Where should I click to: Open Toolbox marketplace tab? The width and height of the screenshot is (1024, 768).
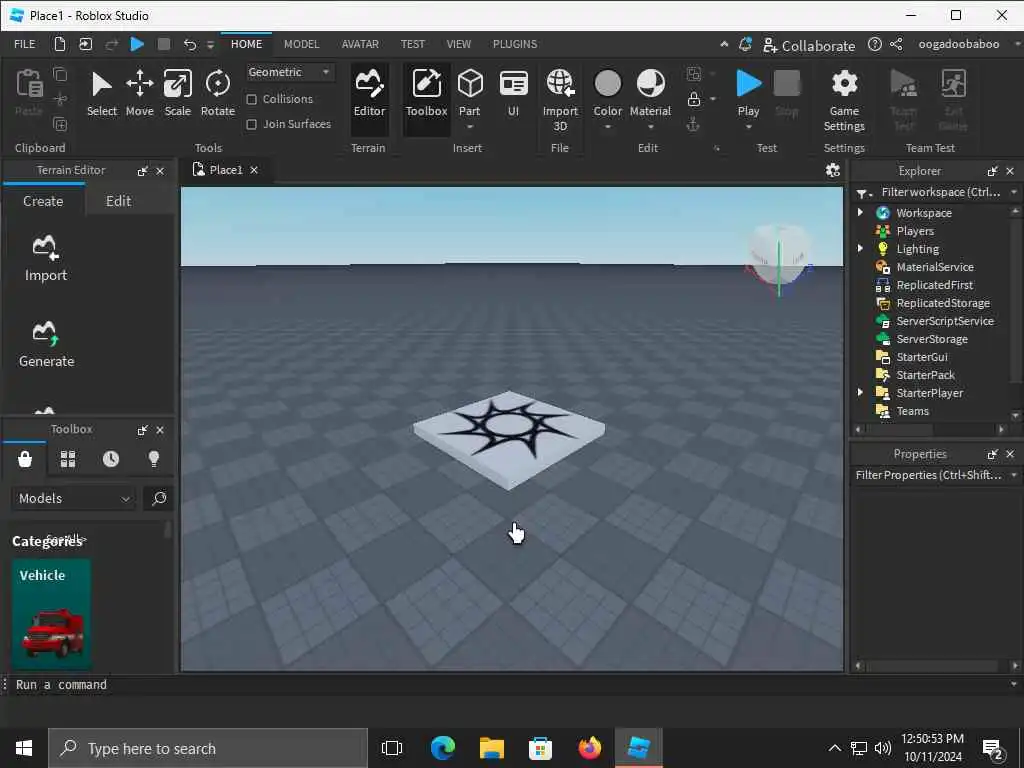25,459
